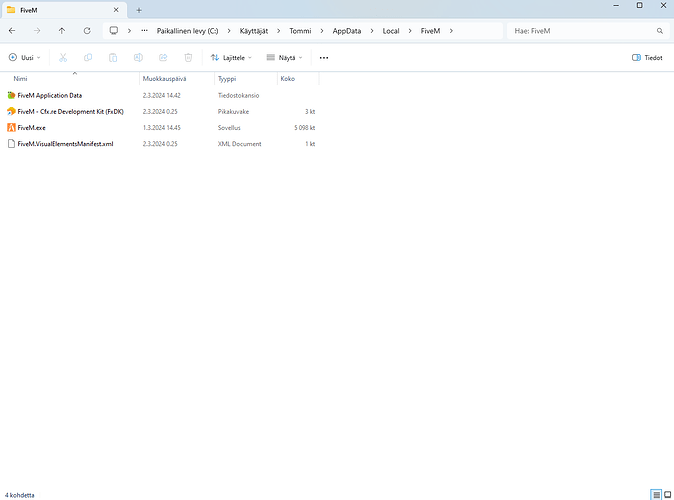The image size is (674, 500).
Task: Click the Delete trash icon
Action: click(x=188, y=58)
